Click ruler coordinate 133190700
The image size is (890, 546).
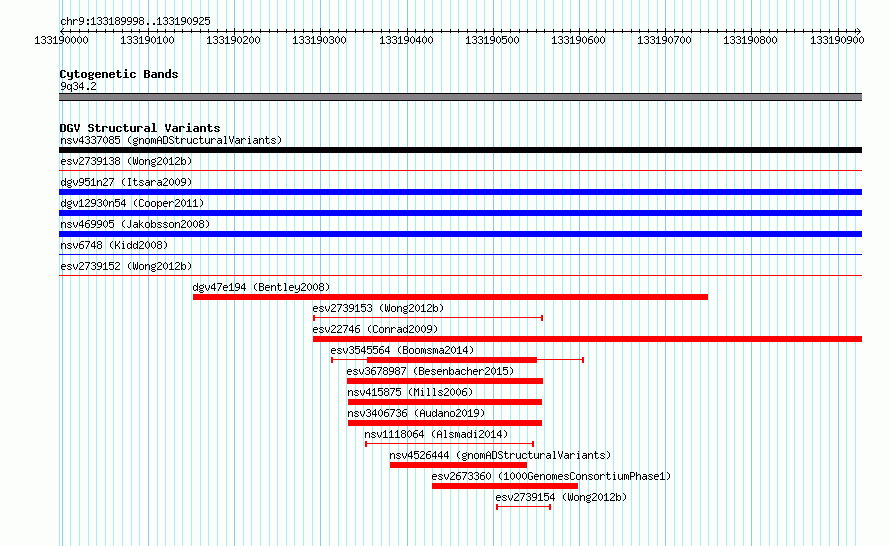664,40
